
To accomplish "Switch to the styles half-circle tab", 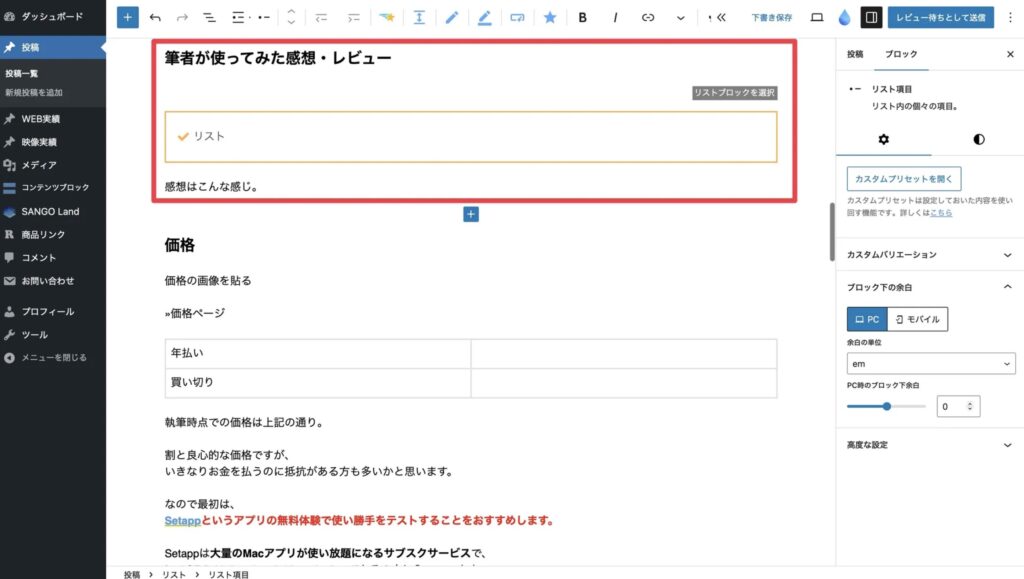I will [x=978, y=139].
